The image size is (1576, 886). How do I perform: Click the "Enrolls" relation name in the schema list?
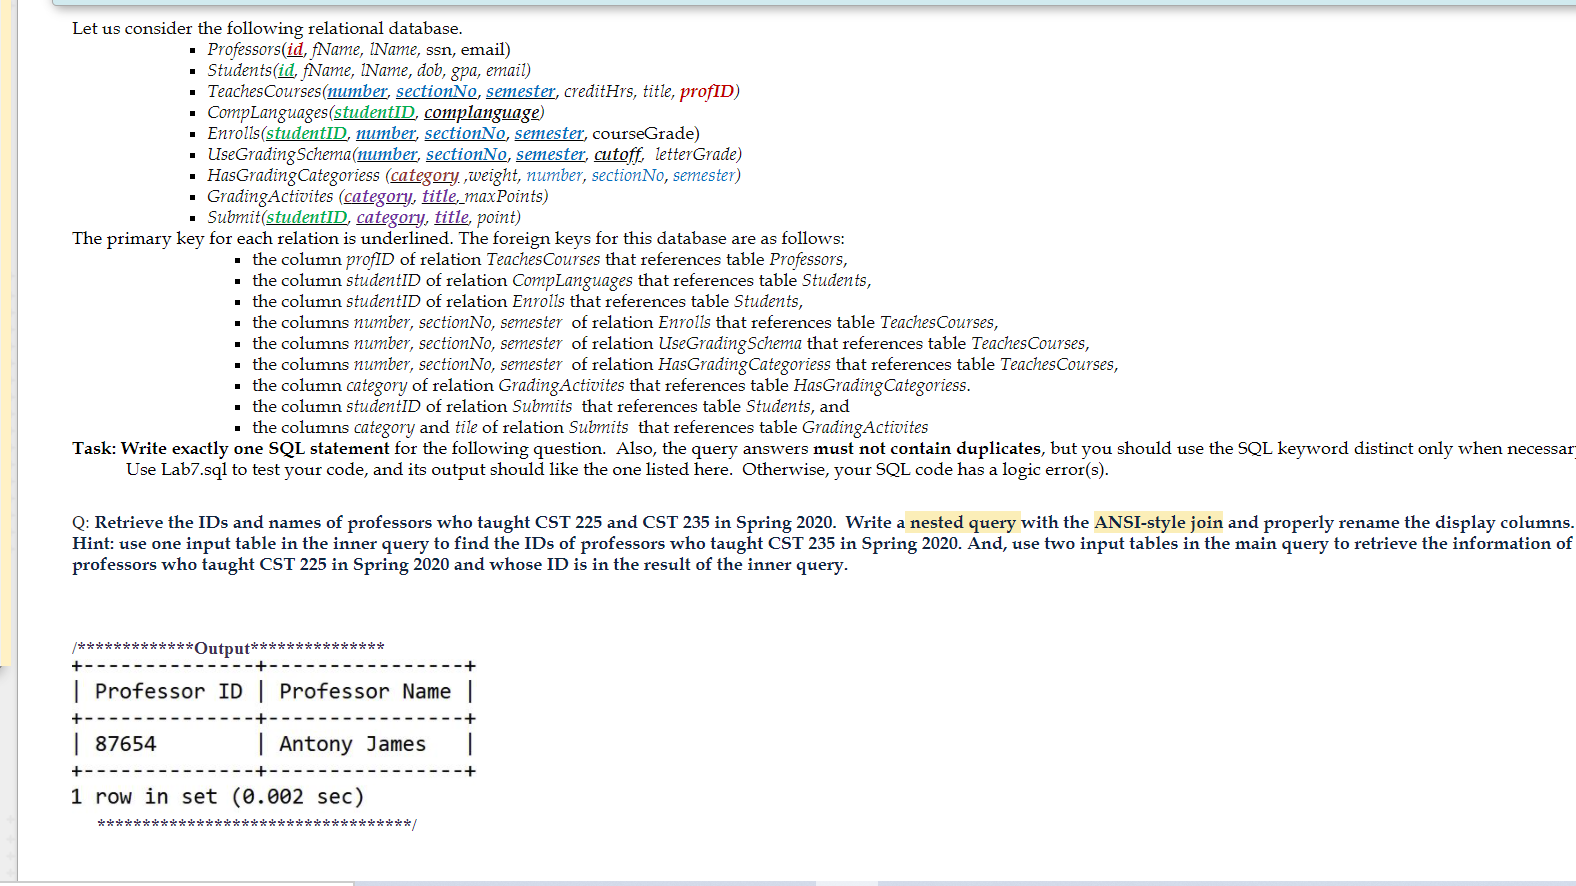pos(233,133)
